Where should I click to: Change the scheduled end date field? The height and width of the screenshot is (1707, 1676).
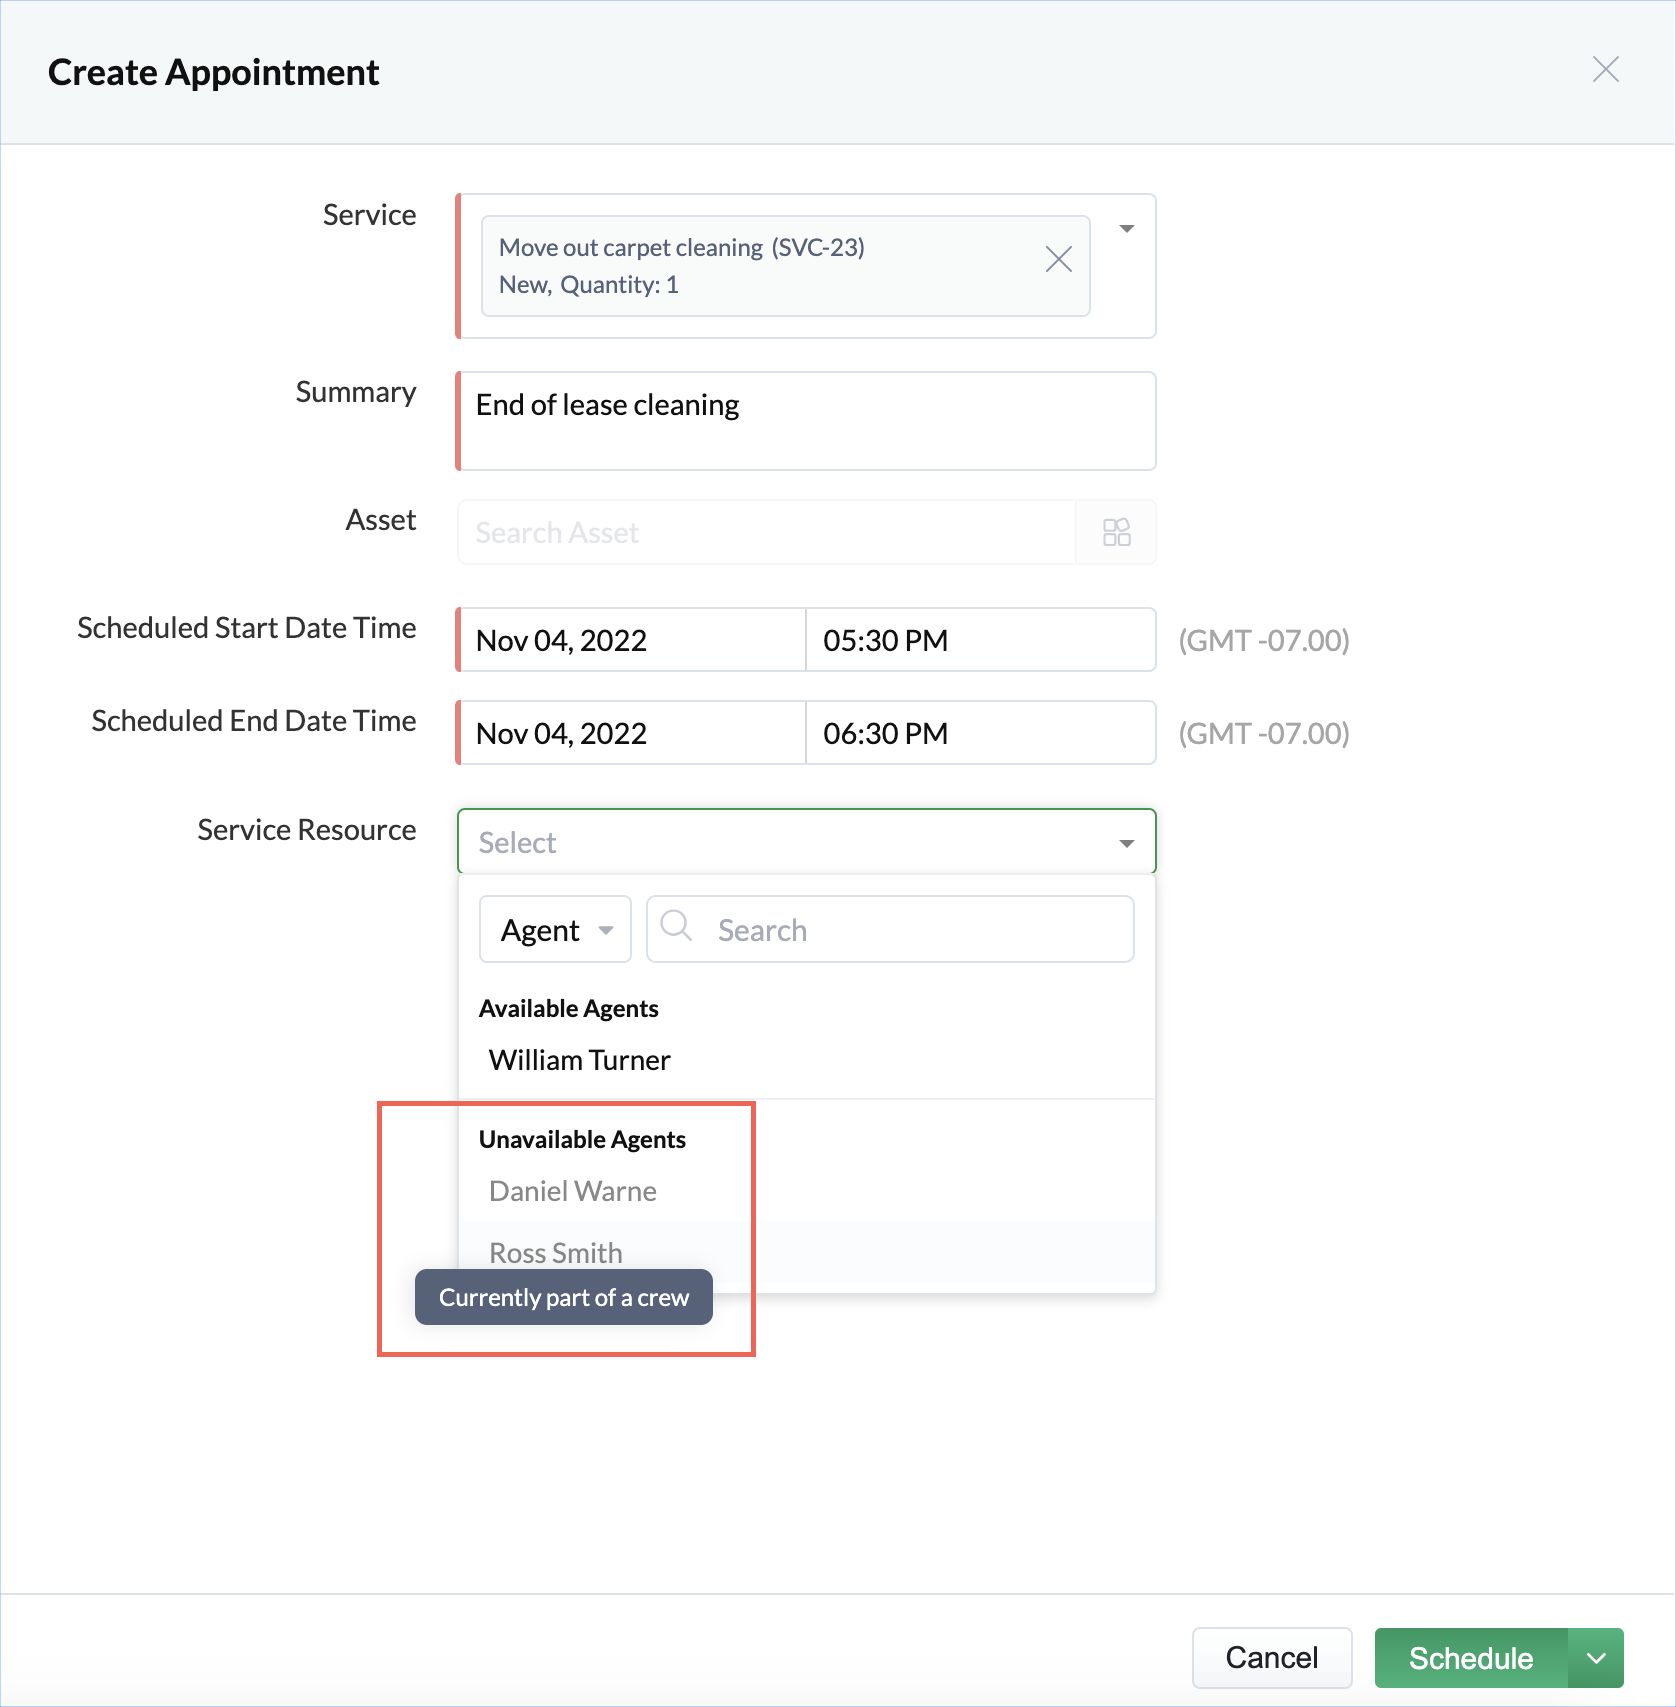632,732
